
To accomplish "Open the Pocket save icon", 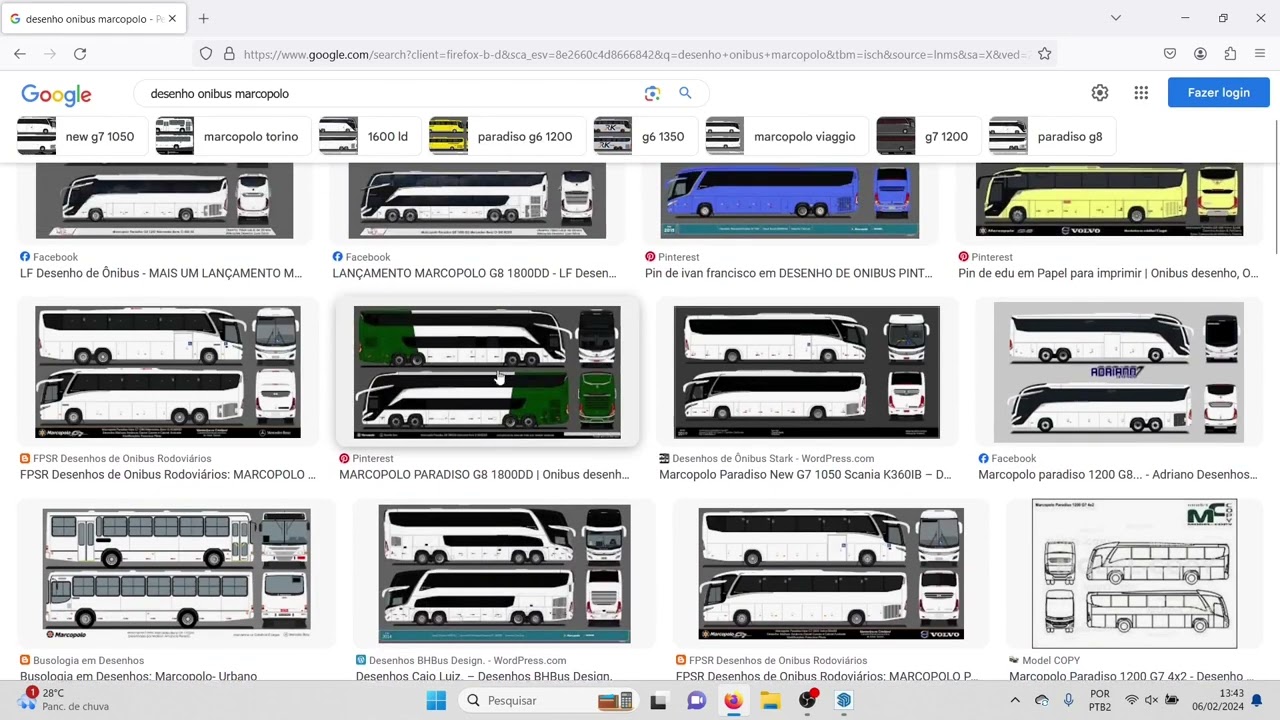I will [1170, 54].
